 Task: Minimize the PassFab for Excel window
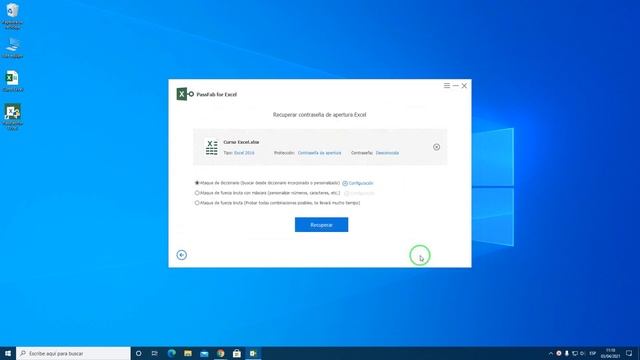click(456, 86)
